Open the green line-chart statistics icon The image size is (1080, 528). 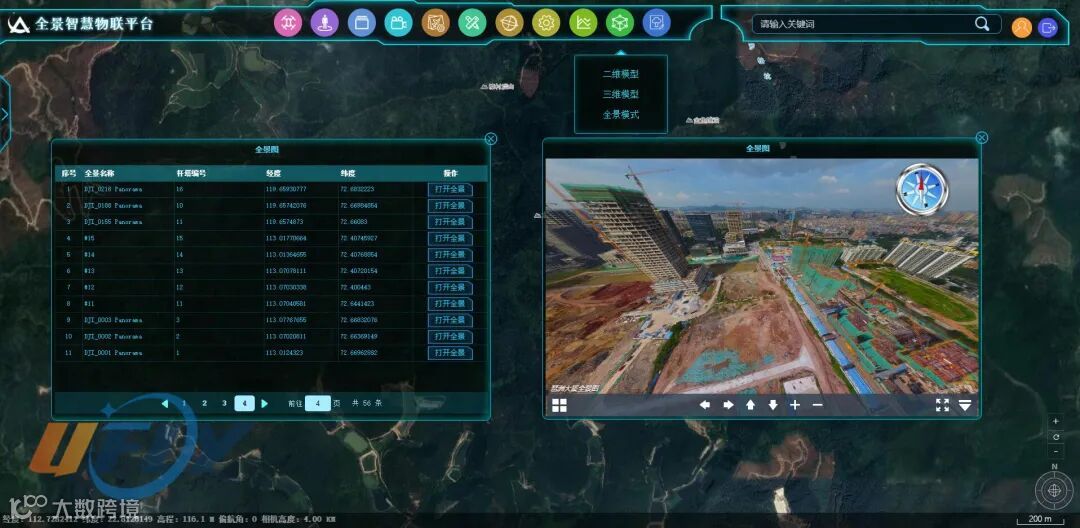583,23
